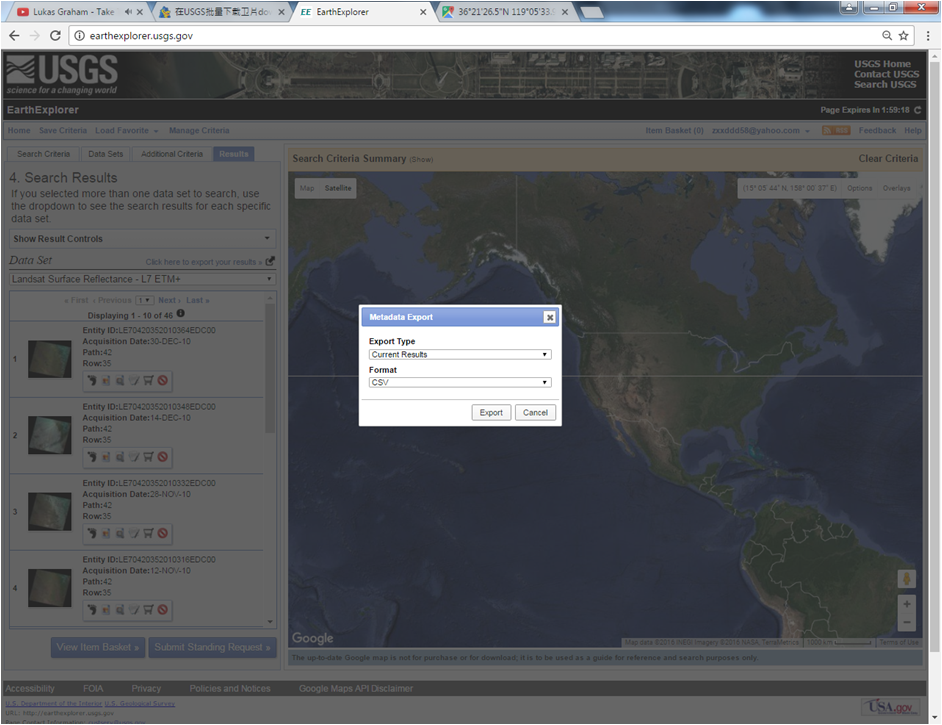The height and width of the screenshot is (725, 942).
Task: Bookmark this page with the star icon
Action: (x=903, y=36)
